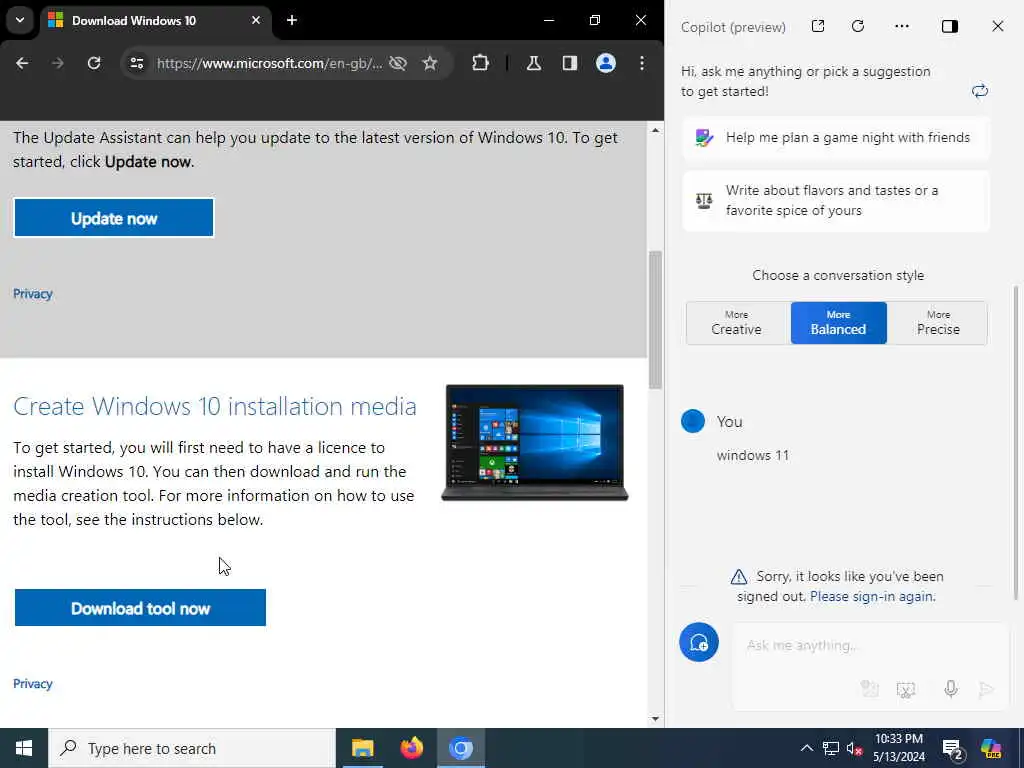Open Copilot in a new window
1024x768 pixels.
(818, 26)
